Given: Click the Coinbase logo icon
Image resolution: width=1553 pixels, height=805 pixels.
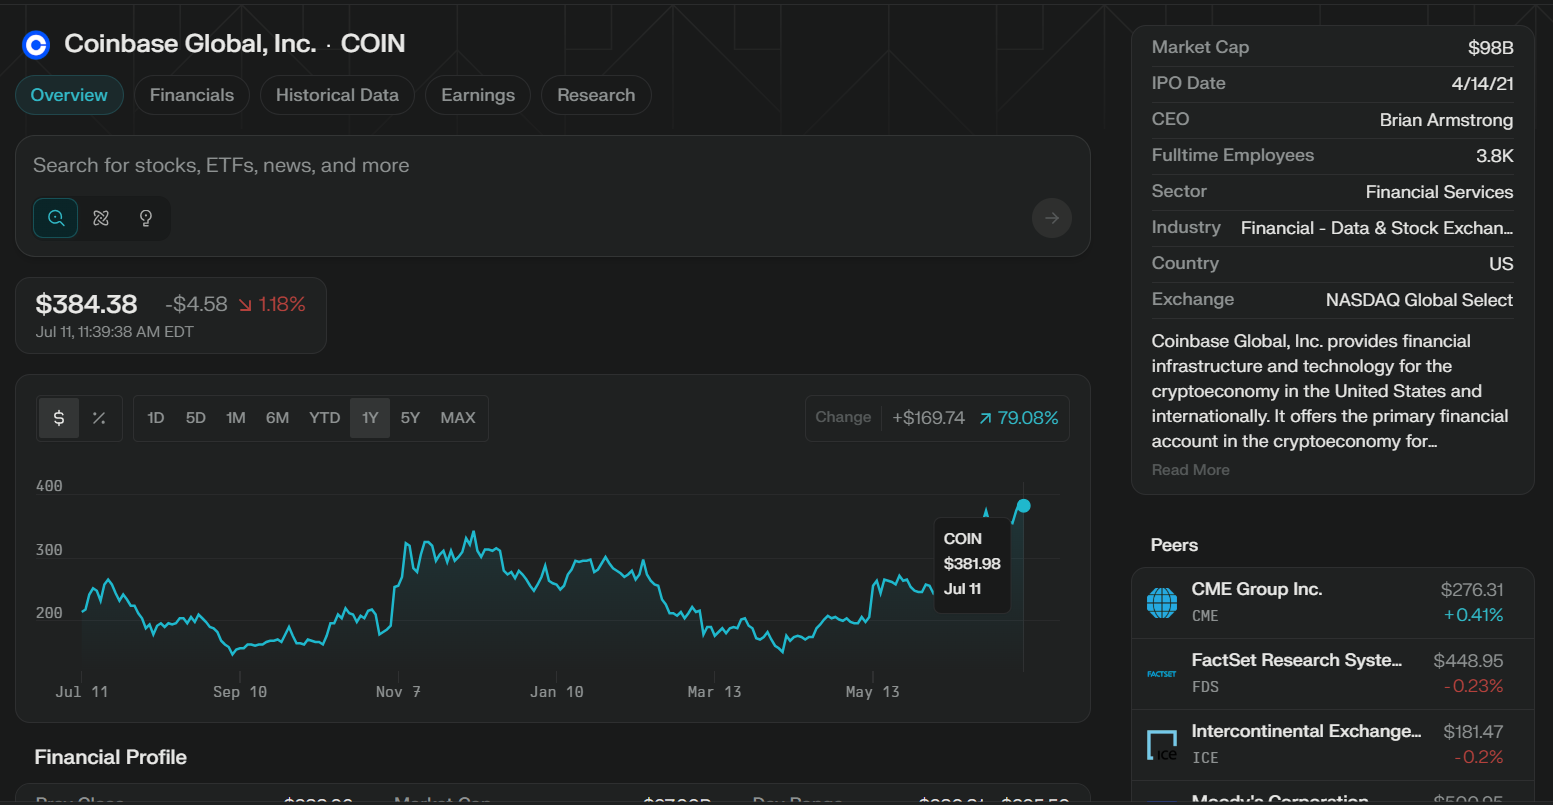Looking at the screenshot, I should (x=36, y=44).
